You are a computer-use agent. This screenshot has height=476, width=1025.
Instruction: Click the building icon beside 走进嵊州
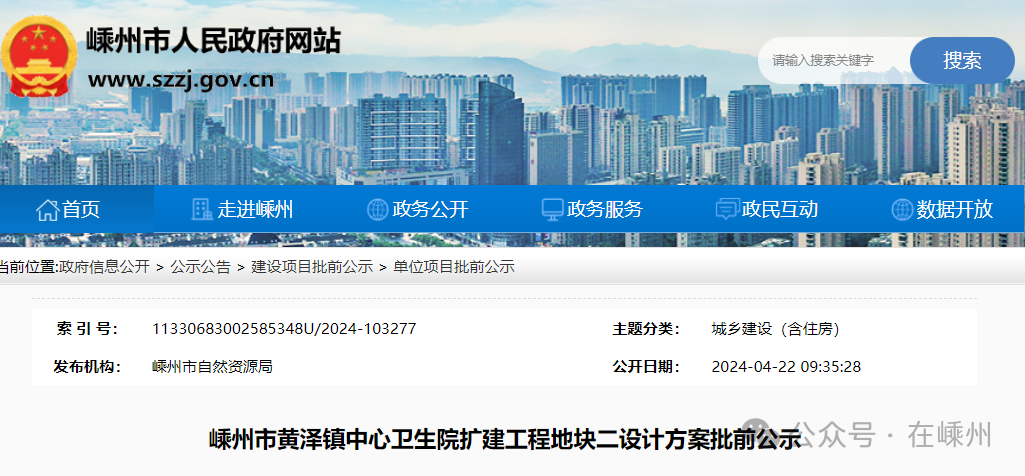point(202,209)
